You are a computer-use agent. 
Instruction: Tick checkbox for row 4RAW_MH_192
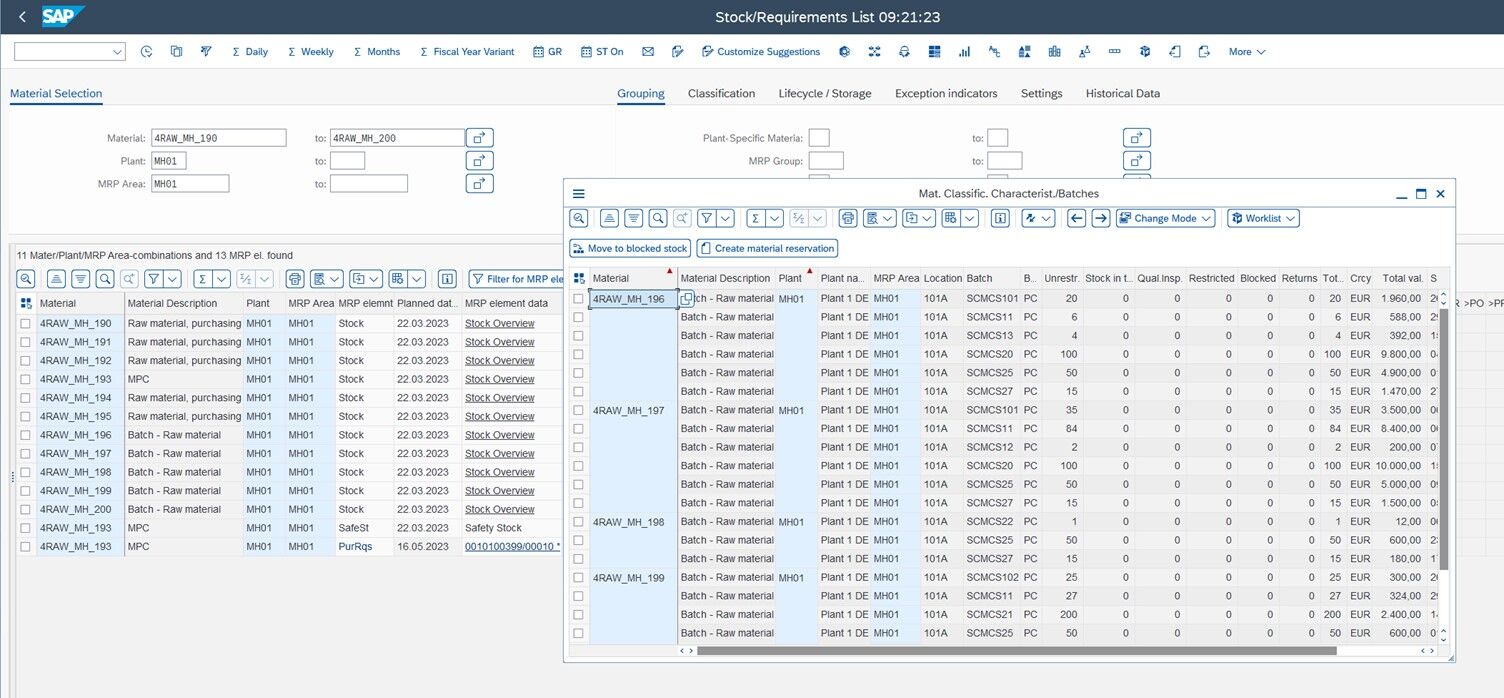[26, 361]
